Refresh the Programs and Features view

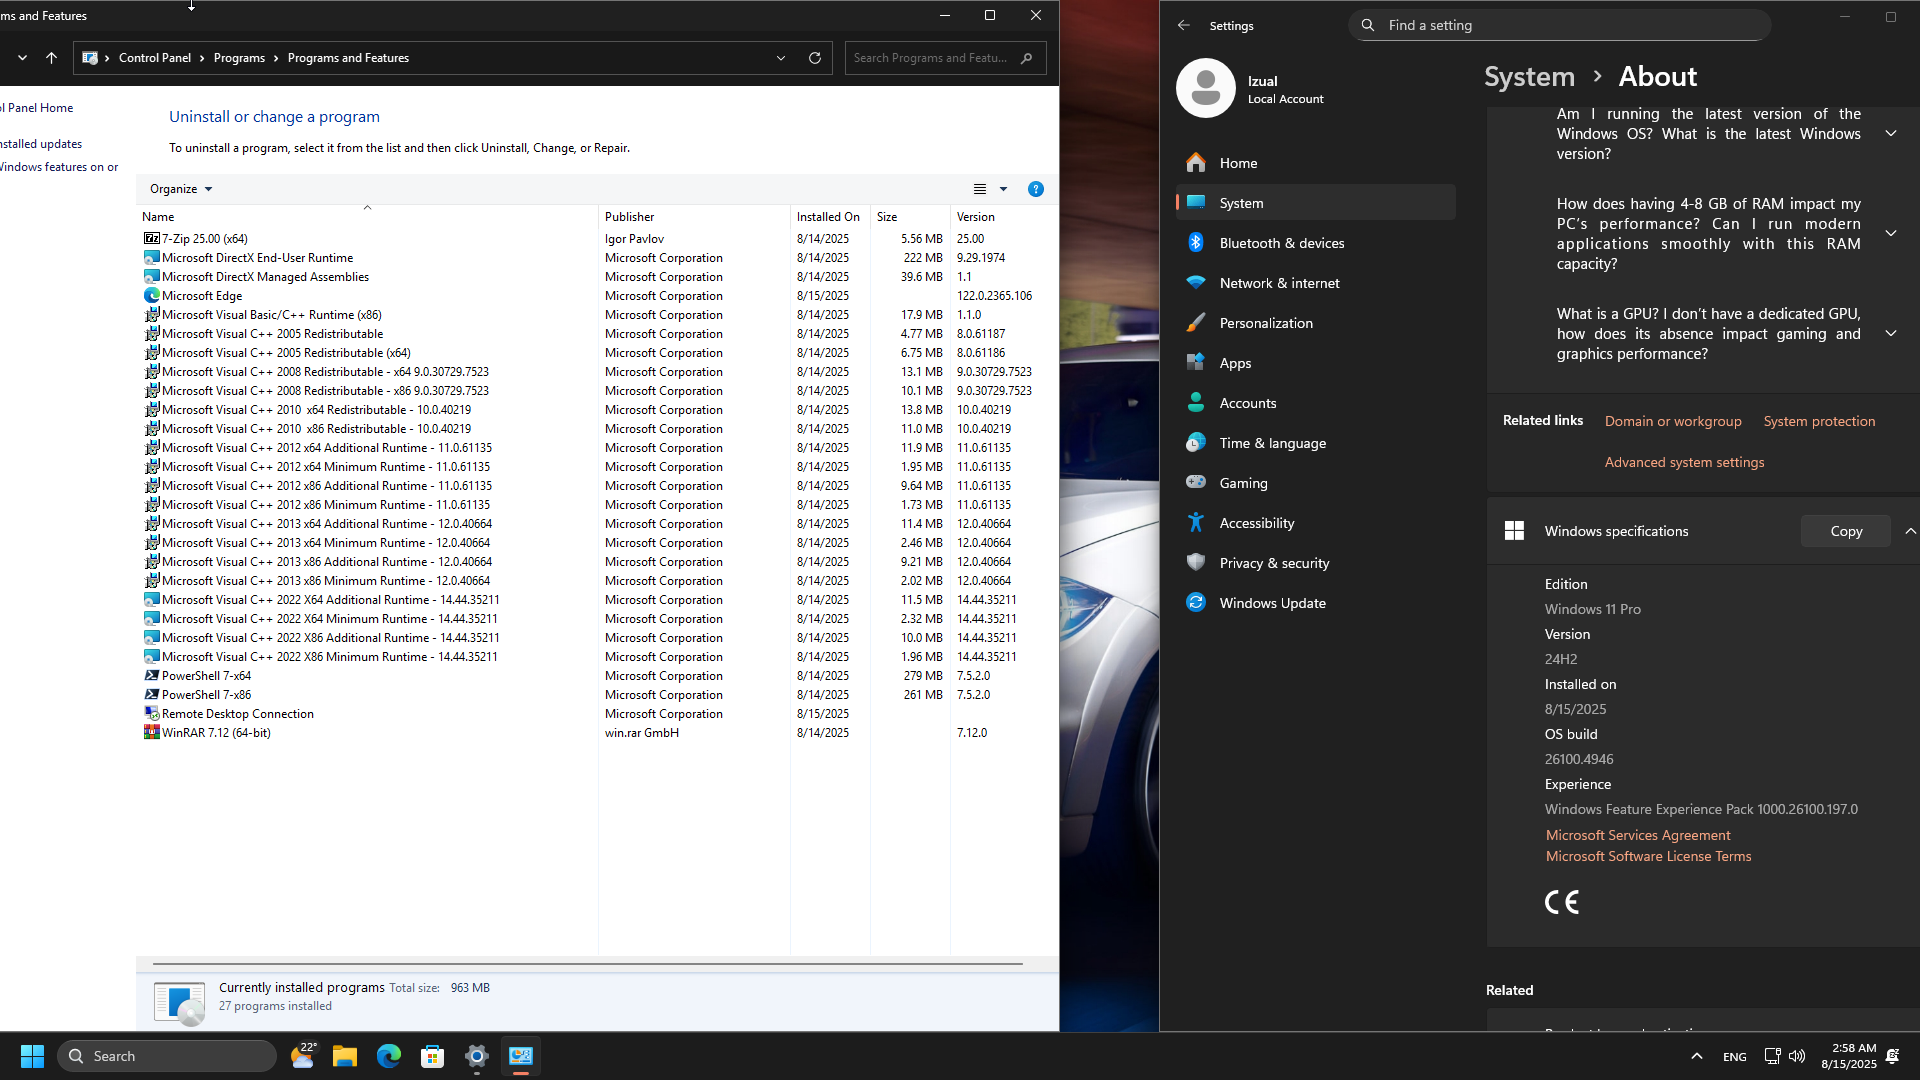pos(815,58)
